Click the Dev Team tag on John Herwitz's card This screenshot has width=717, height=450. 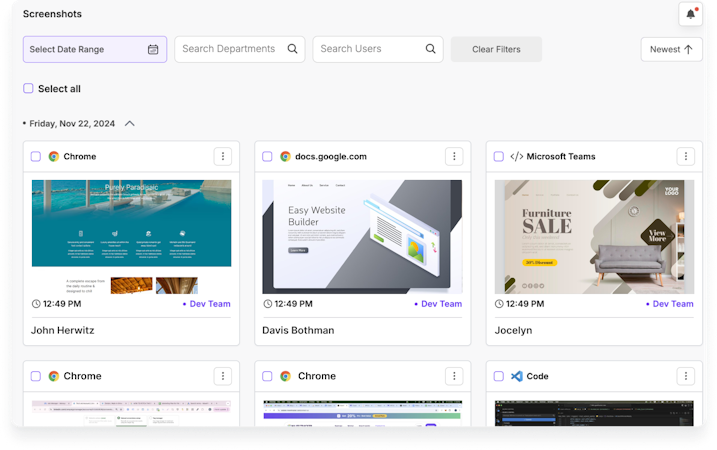point(207,304)
